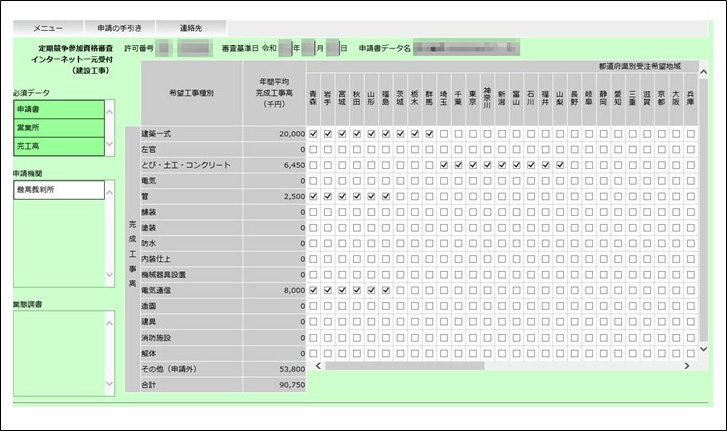Click the down arrow of the 必須データ list
The height and width of the screenshot is (431, 727).
110,144
